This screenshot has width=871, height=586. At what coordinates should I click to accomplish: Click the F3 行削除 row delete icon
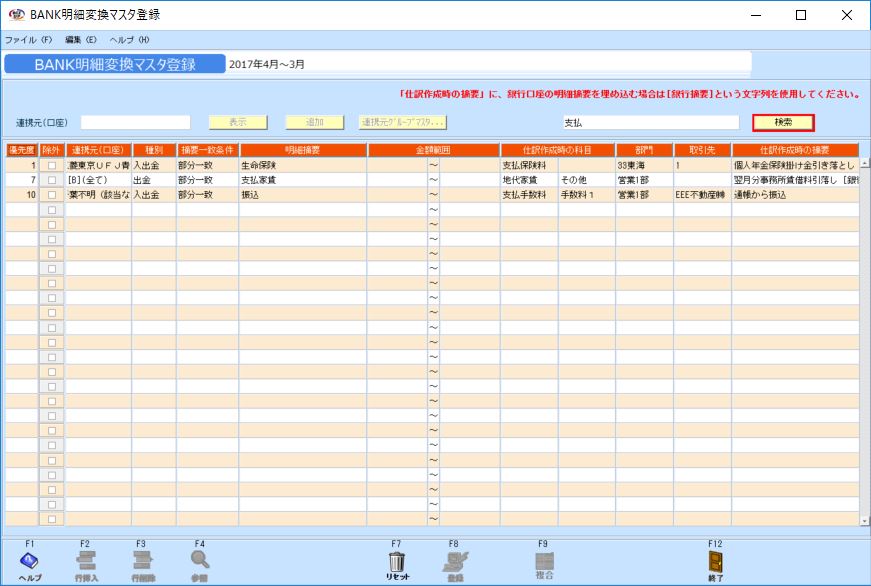(142, 561)
